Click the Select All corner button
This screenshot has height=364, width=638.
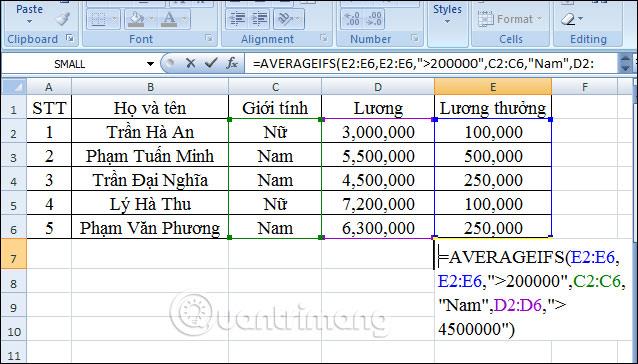[x=14, y=87]
